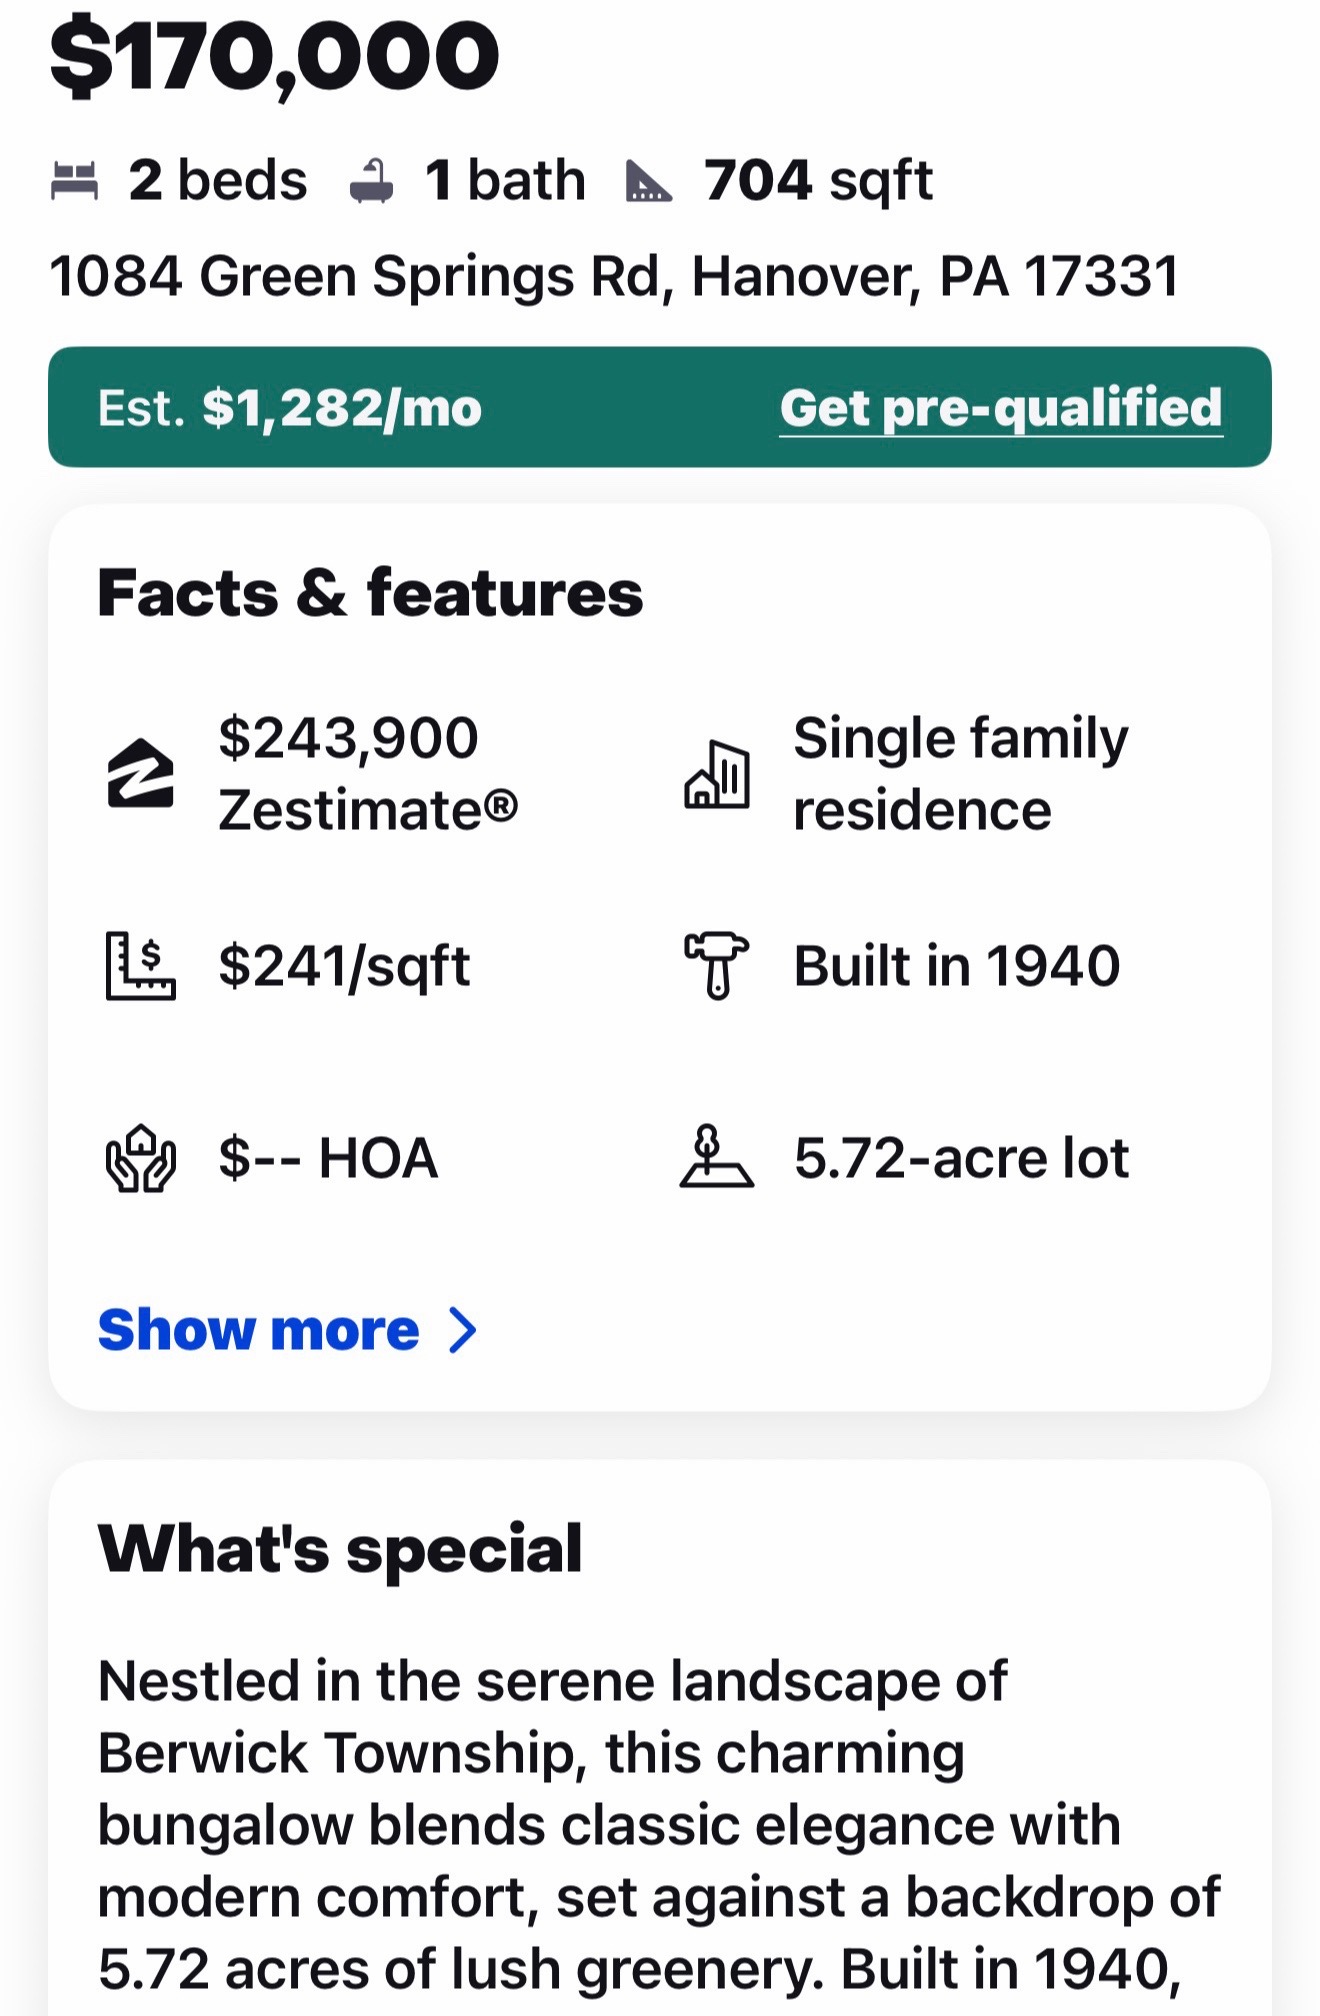The image size is (1320, 2016).
Task: Tap the 5.72-acre lot text
Action: click(961, 1158)
